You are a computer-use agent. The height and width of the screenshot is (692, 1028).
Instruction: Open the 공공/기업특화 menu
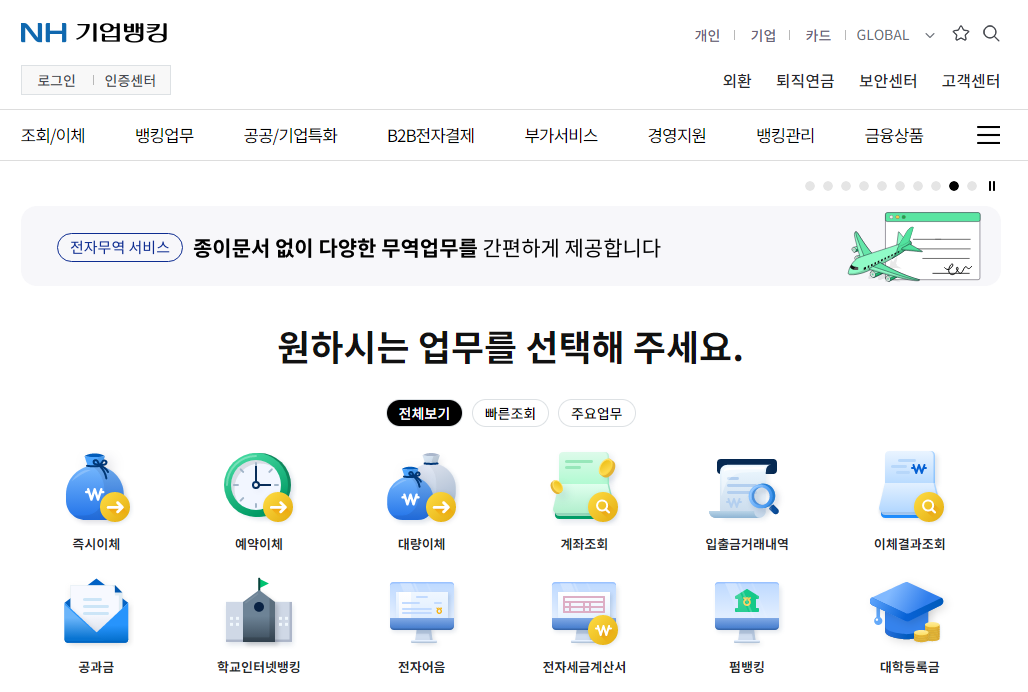(290, 136)
